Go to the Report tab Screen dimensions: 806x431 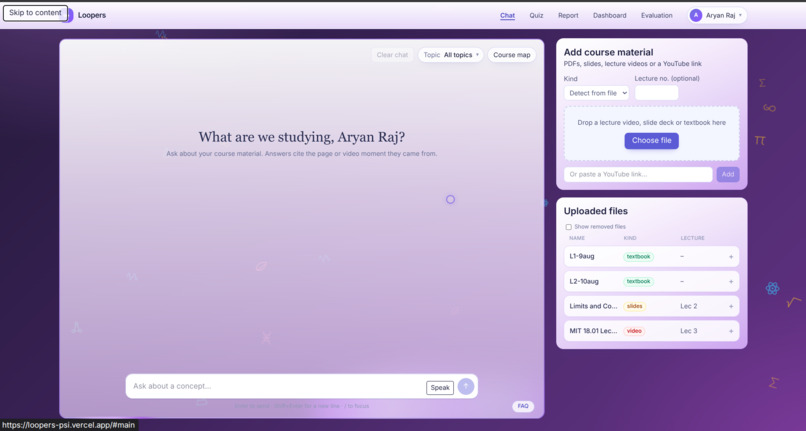click(568, 15)
